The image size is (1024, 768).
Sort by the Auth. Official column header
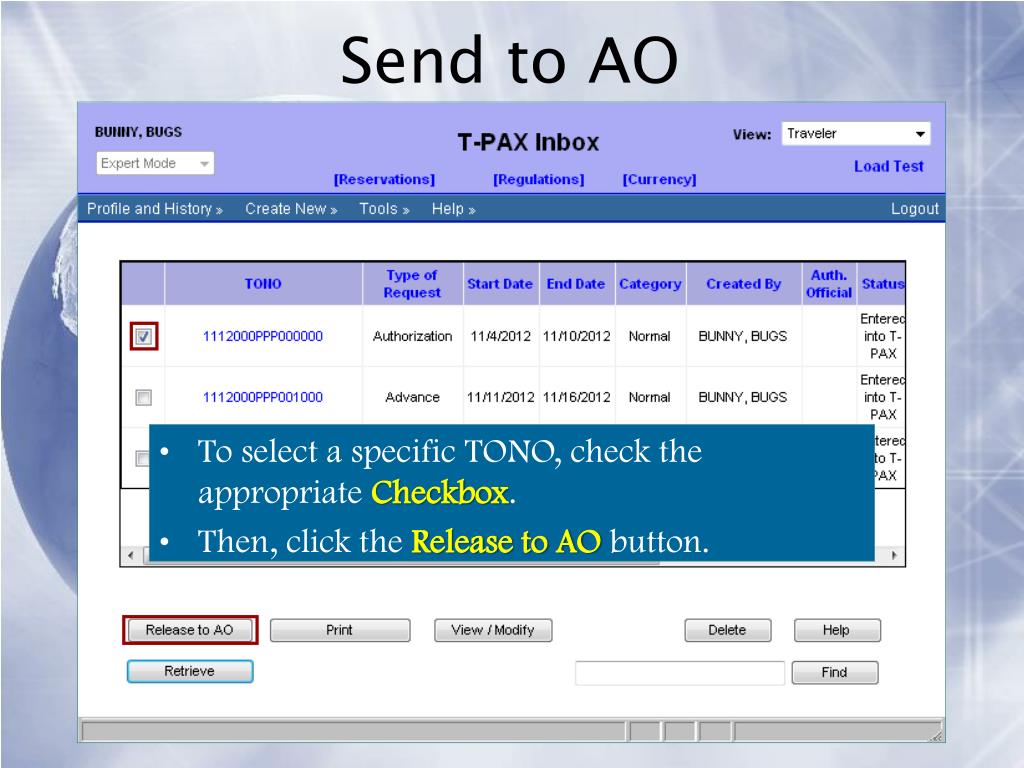(829, 284)
